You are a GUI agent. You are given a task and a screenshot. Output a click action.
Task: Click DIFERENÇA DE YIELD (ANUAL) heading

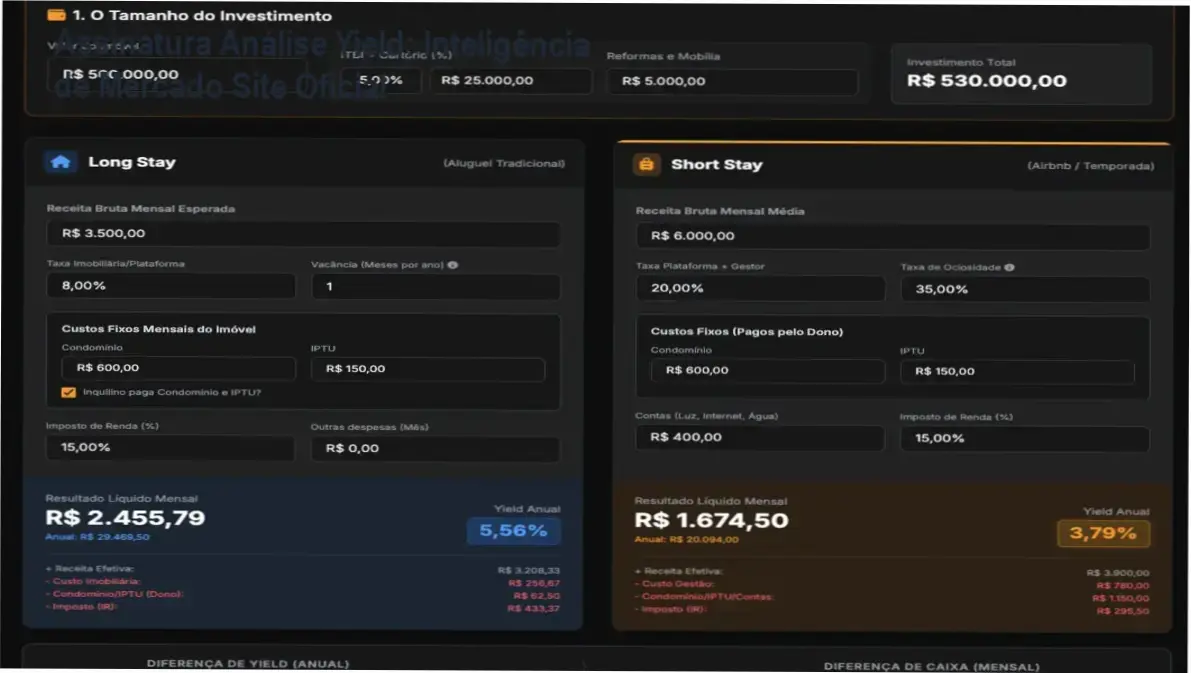248,664
